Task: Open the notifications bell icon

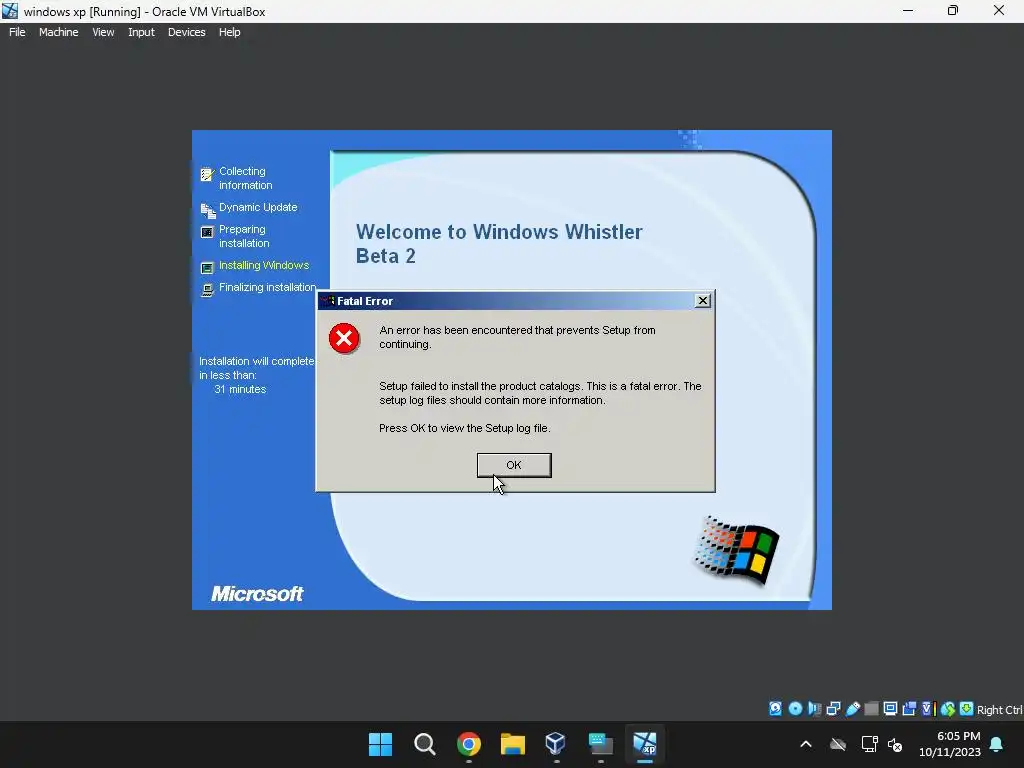Action: [997, 744]
